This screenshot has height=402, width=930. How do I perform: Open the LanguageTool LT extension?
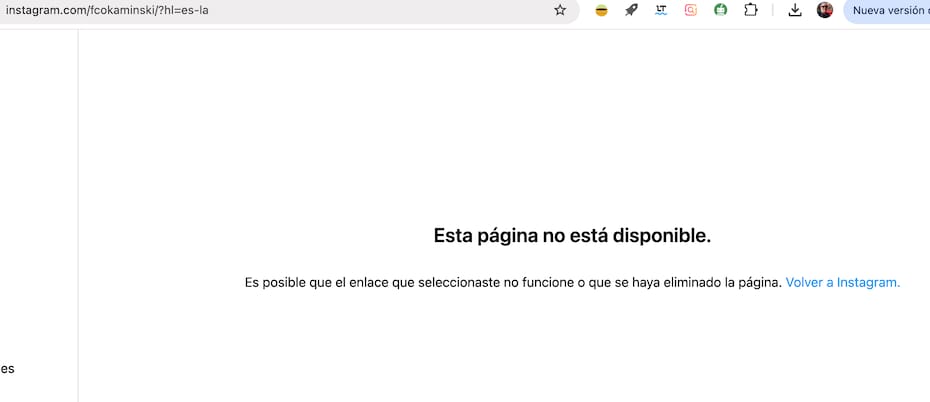click(x=661, y=10)
